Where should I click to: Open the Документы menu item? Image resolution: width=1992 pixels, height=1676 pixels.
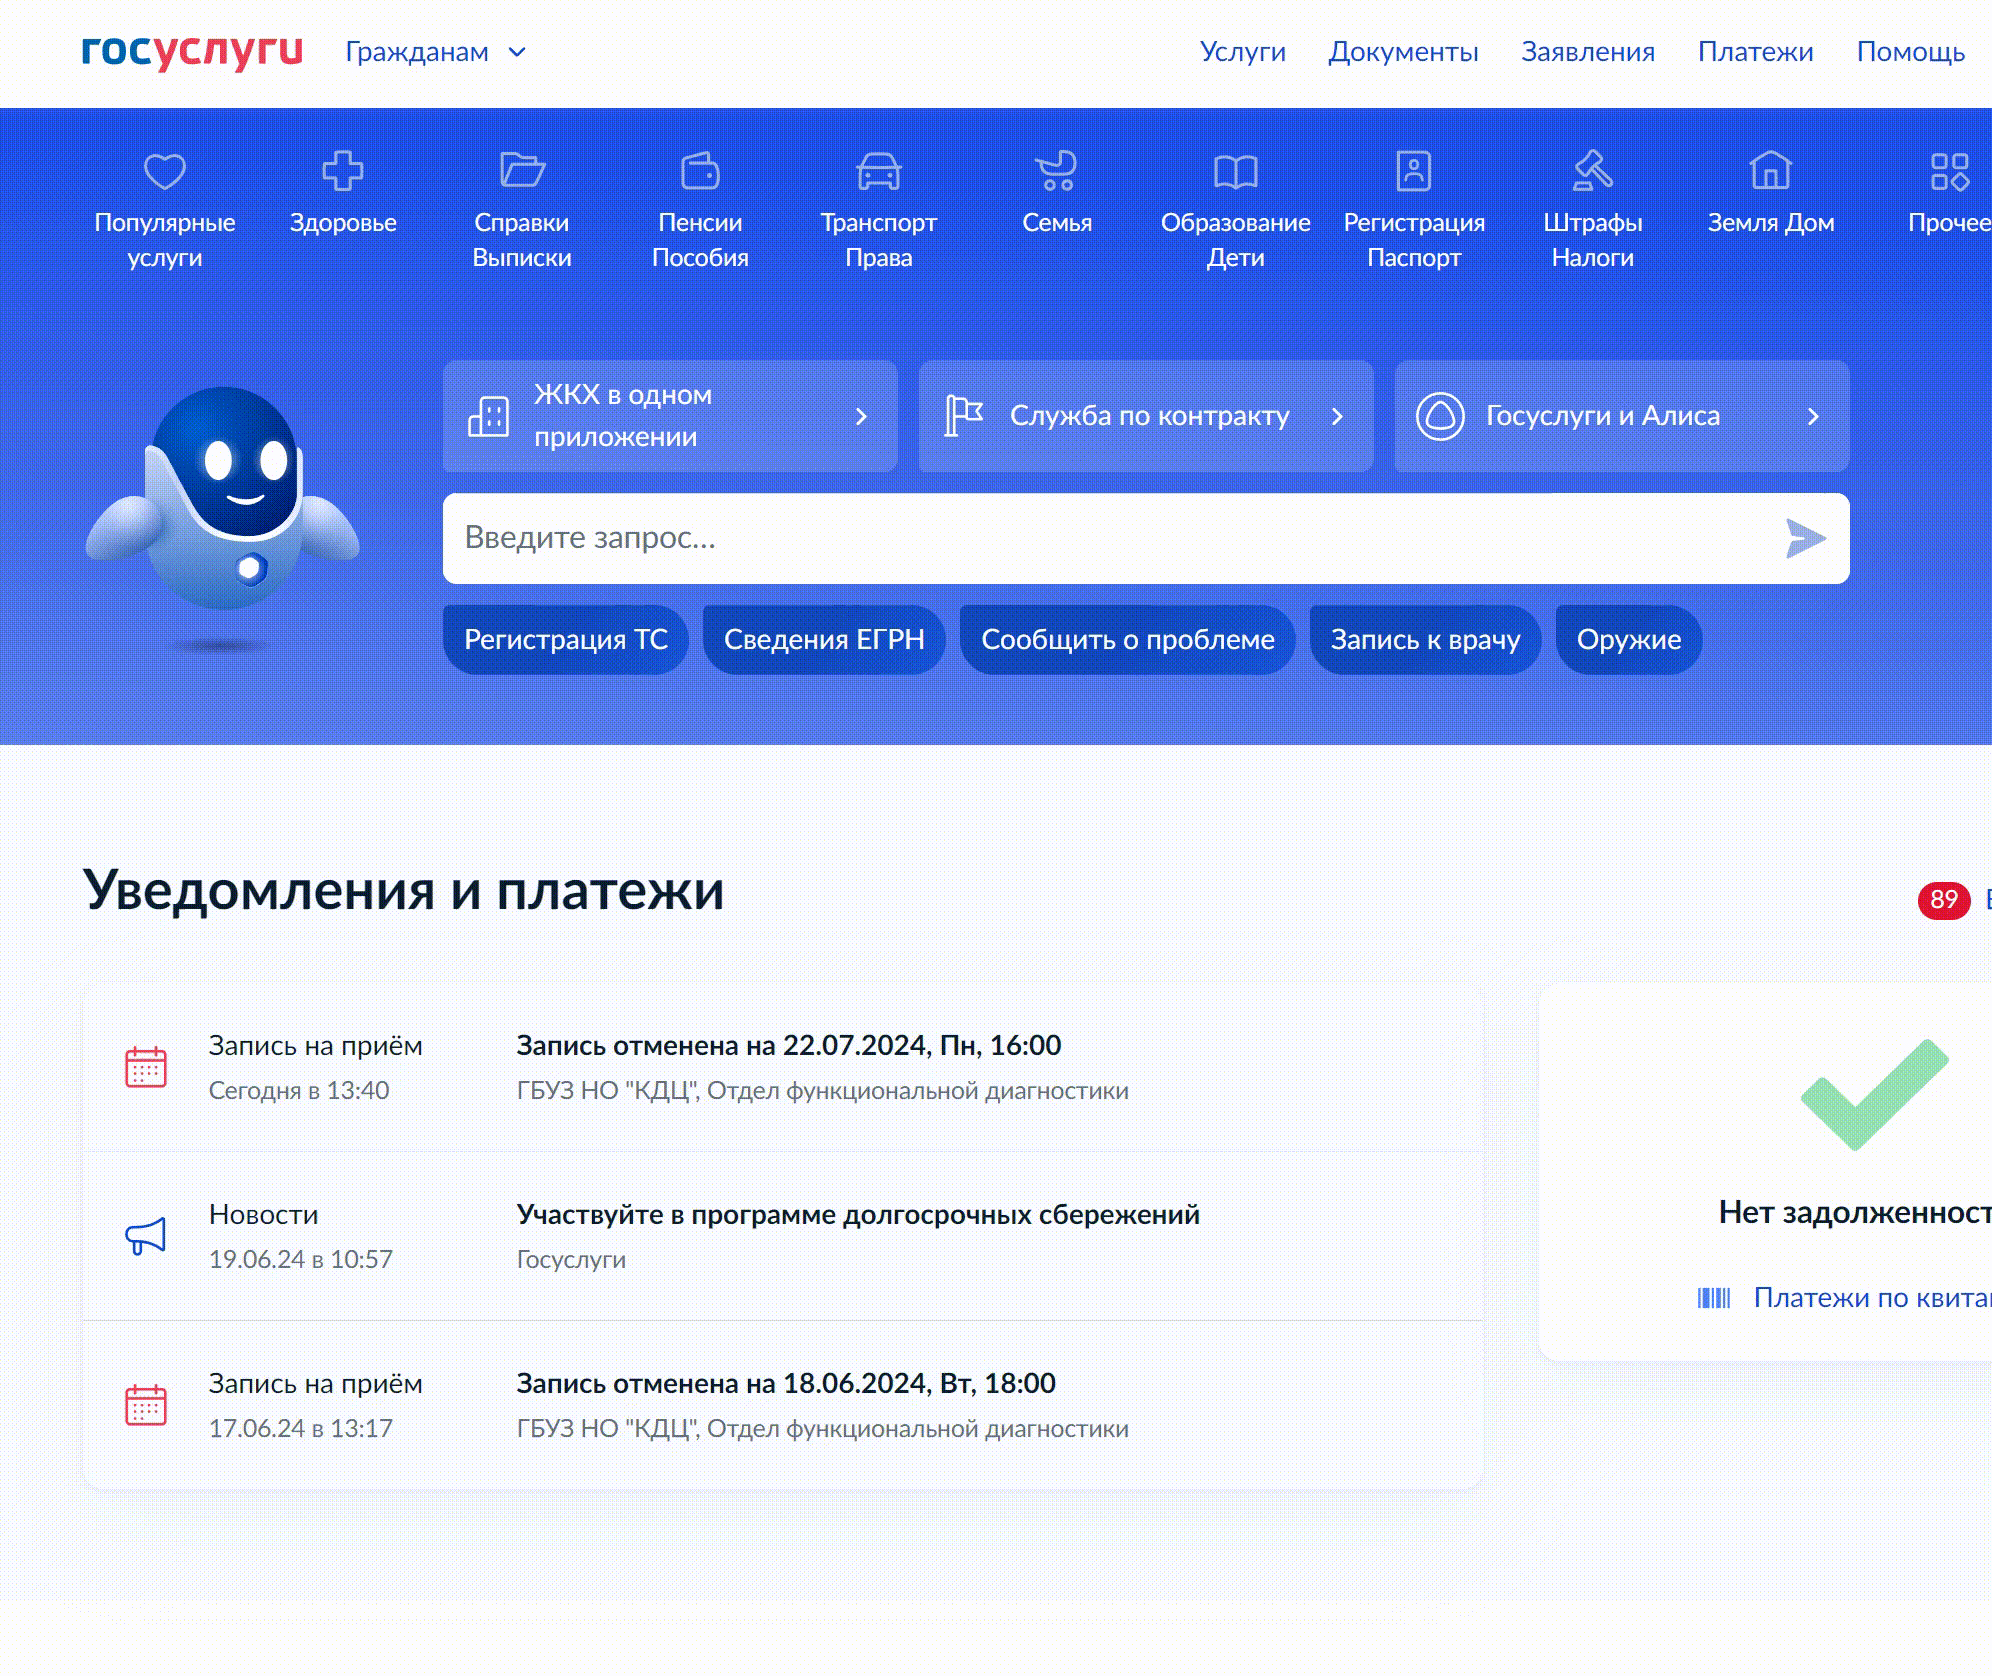tap(1403, 52)
